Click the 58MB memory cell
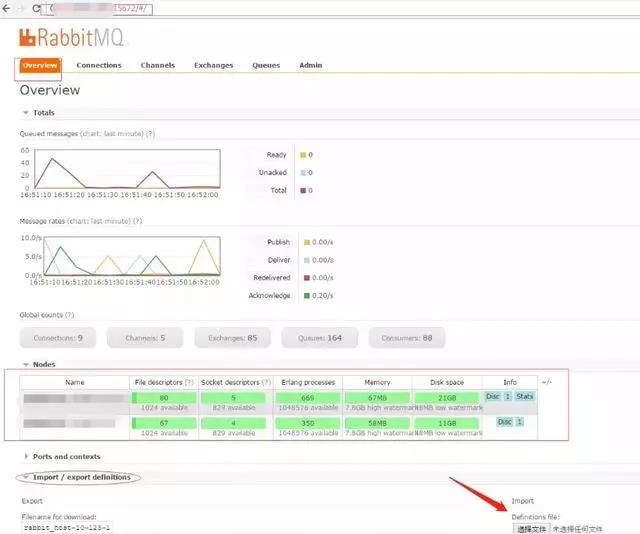This screenshot has width=640, height=534. pyautogui.click(x=377, y=423)
